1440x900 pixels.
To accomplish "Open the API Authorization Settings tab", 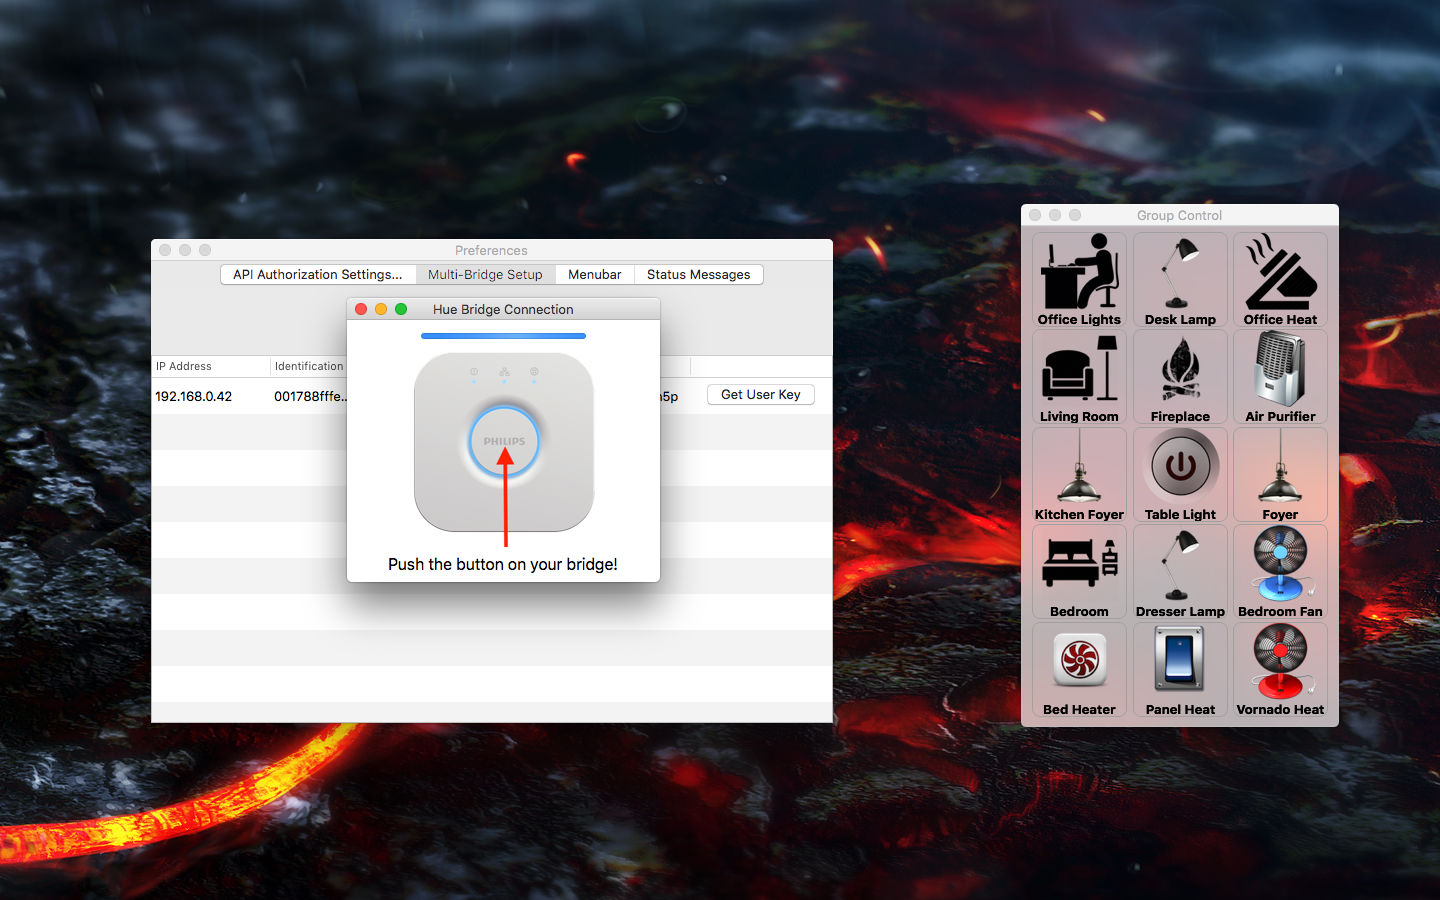I will (x=318, y=274).
